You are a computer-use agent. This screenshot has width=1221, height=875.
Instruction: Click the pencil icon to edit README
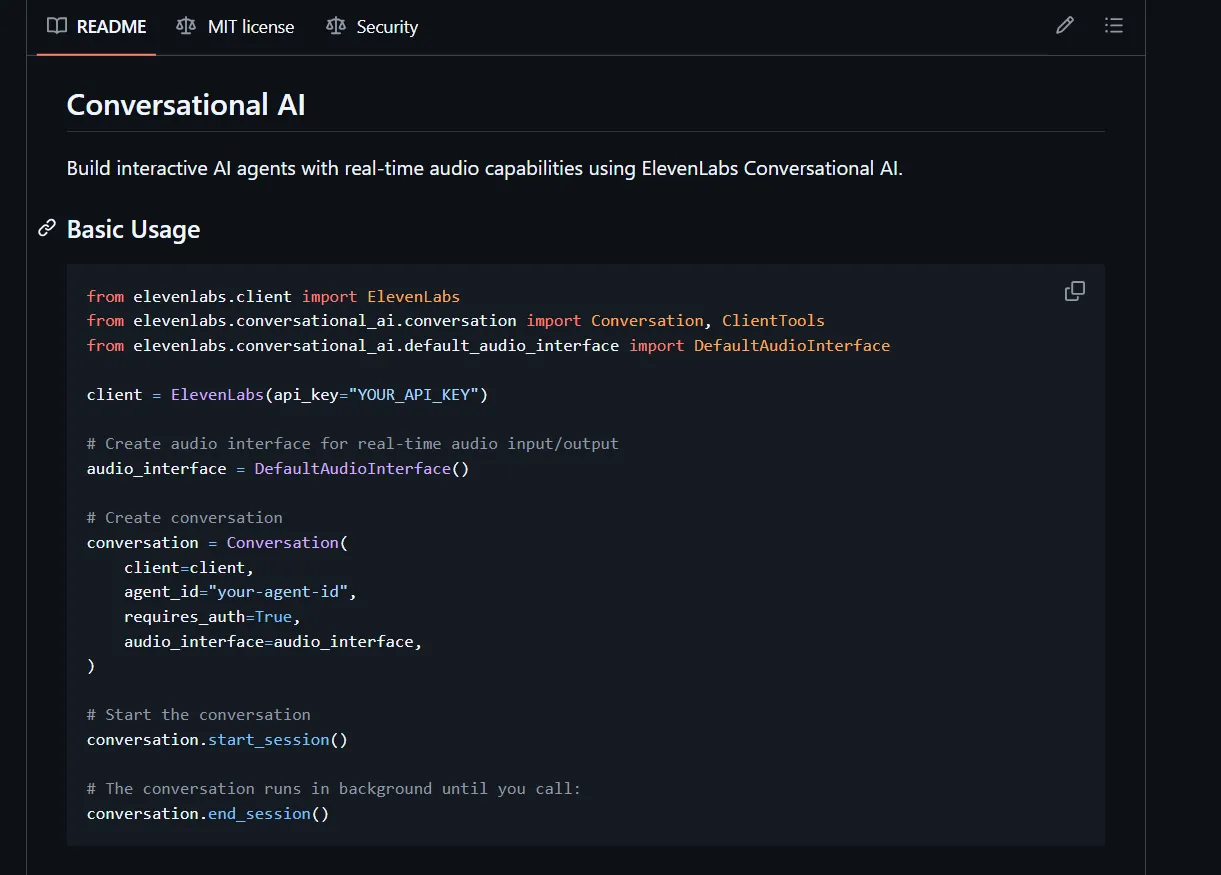point(1065,26)
